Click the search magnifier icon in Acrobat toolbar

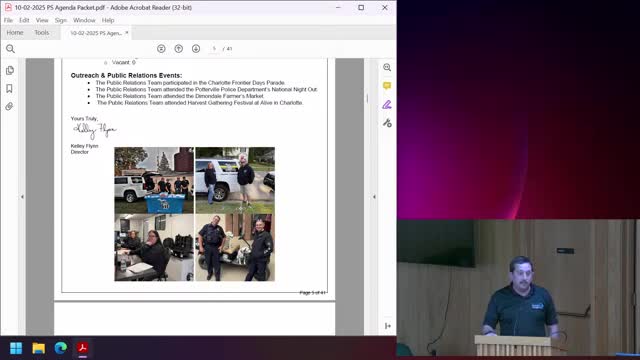coord(10,49)
